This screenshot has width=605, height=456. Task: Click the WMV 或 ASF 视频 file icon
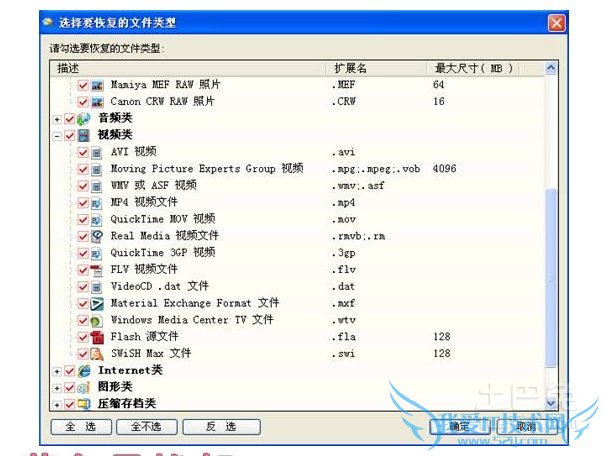pyautogui.click(x=96, y=186)
